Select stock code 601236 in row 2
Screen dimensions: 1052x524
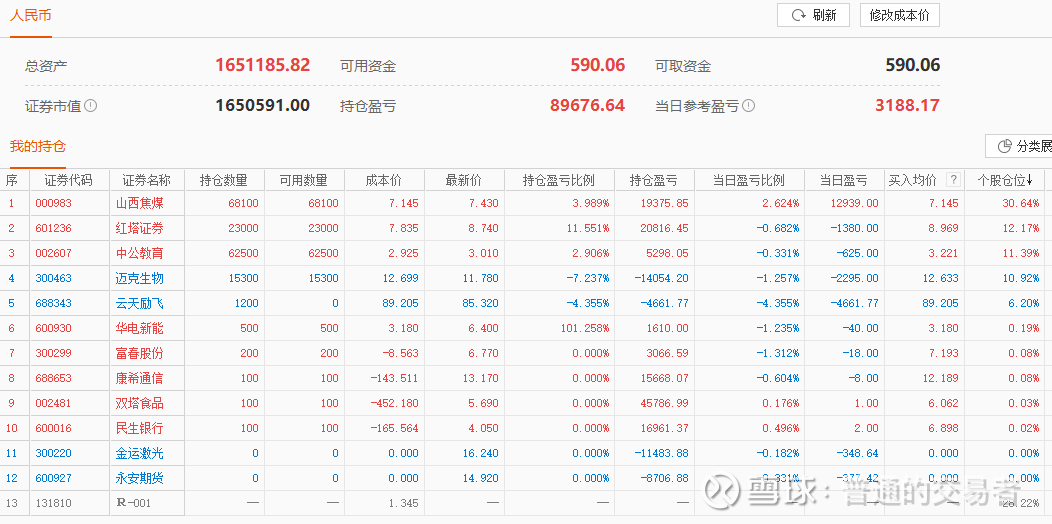tap(53, 228)
